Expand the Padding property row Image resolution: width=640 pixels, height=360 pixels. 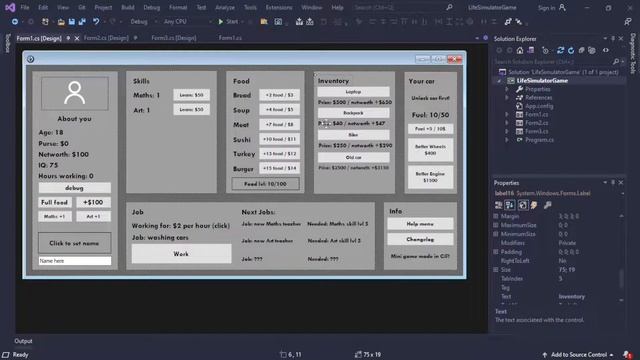pyautogui.click(x=496, y=252)
